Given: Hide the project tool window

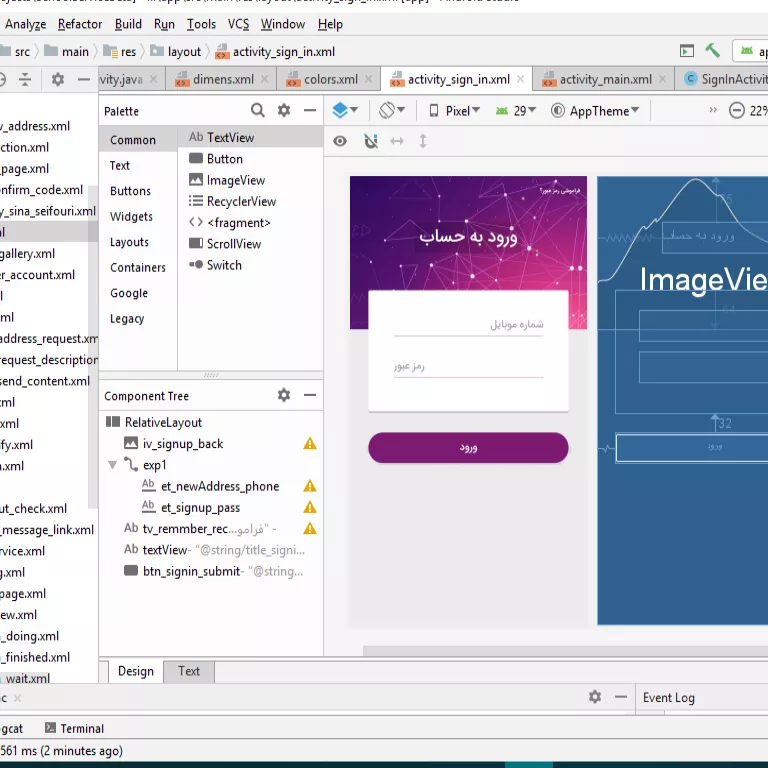Looking at the screenshot, I should [84, 79].
